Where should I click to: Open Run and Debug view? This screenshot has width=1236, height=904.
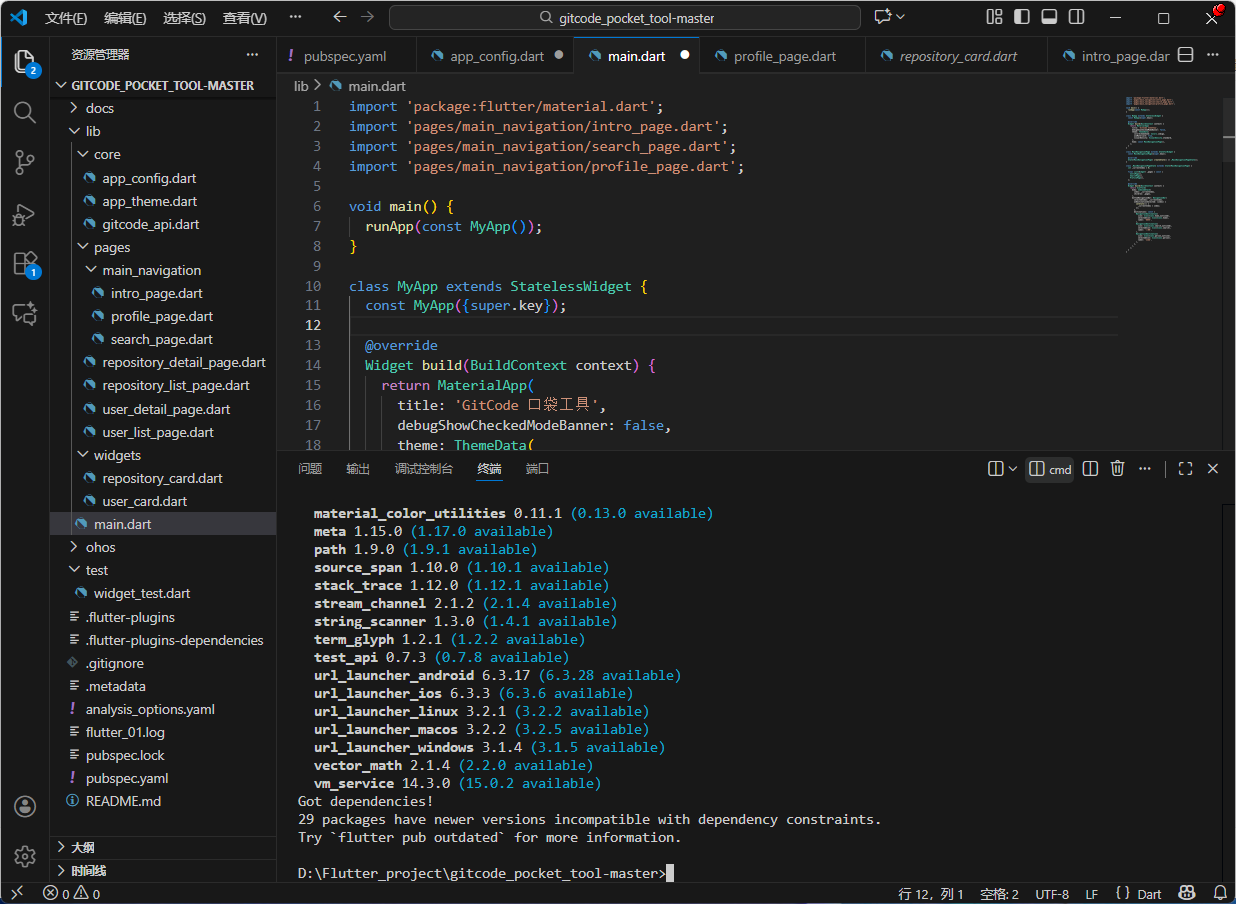(x=25, y=214)
